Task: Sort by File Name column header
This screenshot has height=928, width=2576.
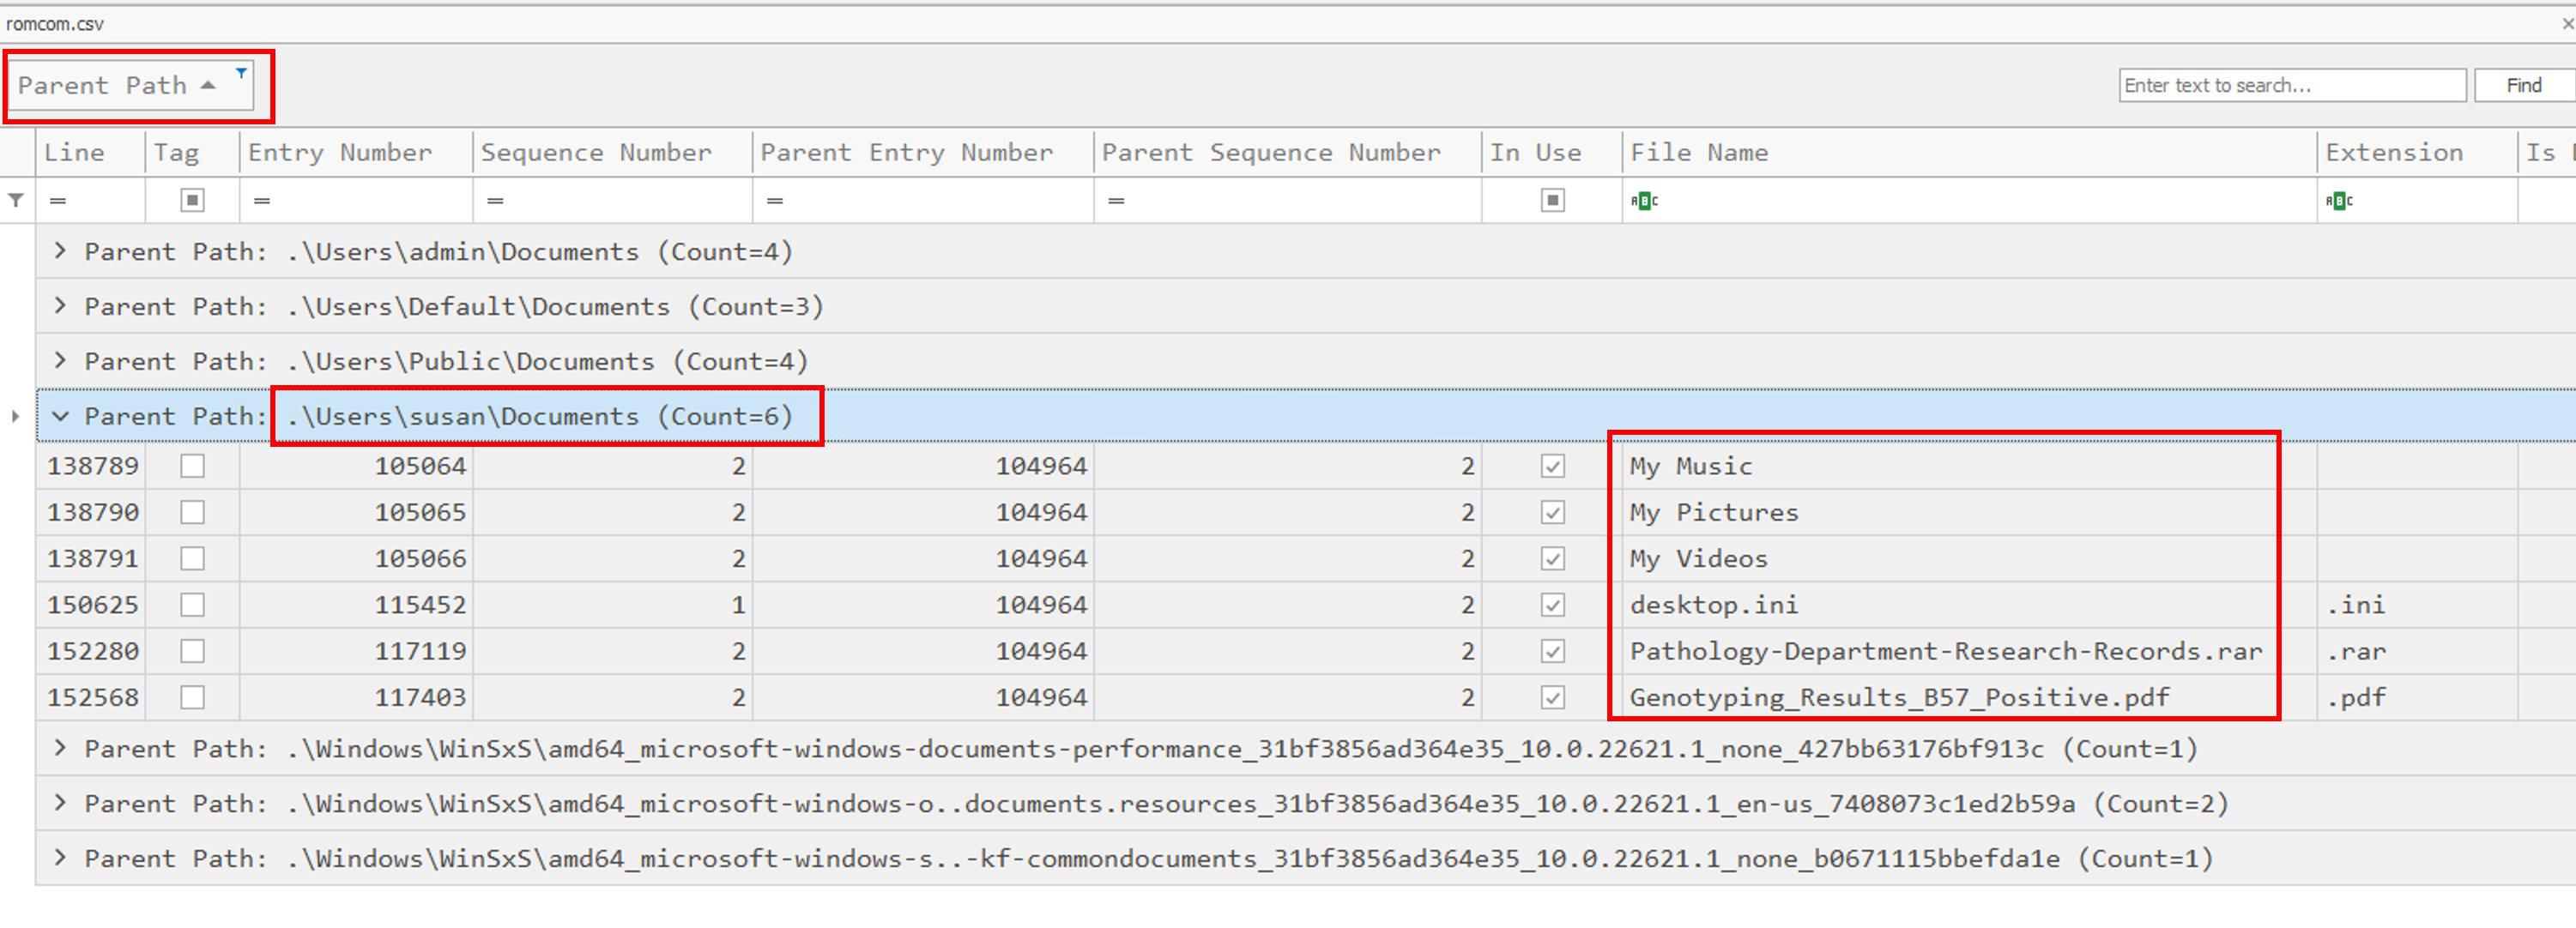Action: click(x=1698, y=152)
